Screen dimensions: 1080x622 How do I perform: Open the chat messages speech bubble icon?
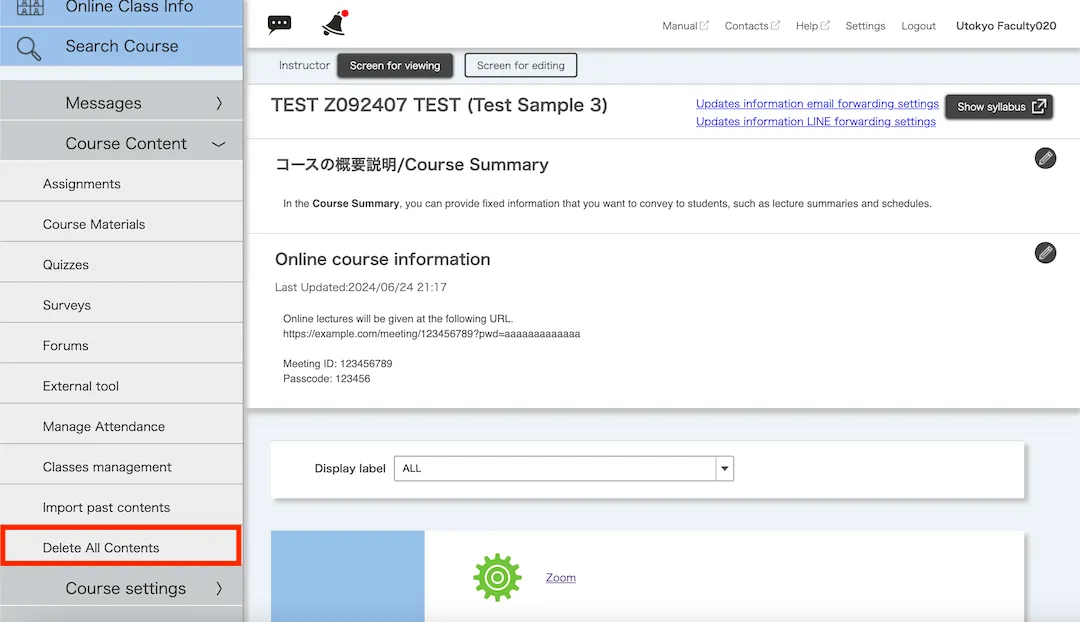click(x=280, y=25)
